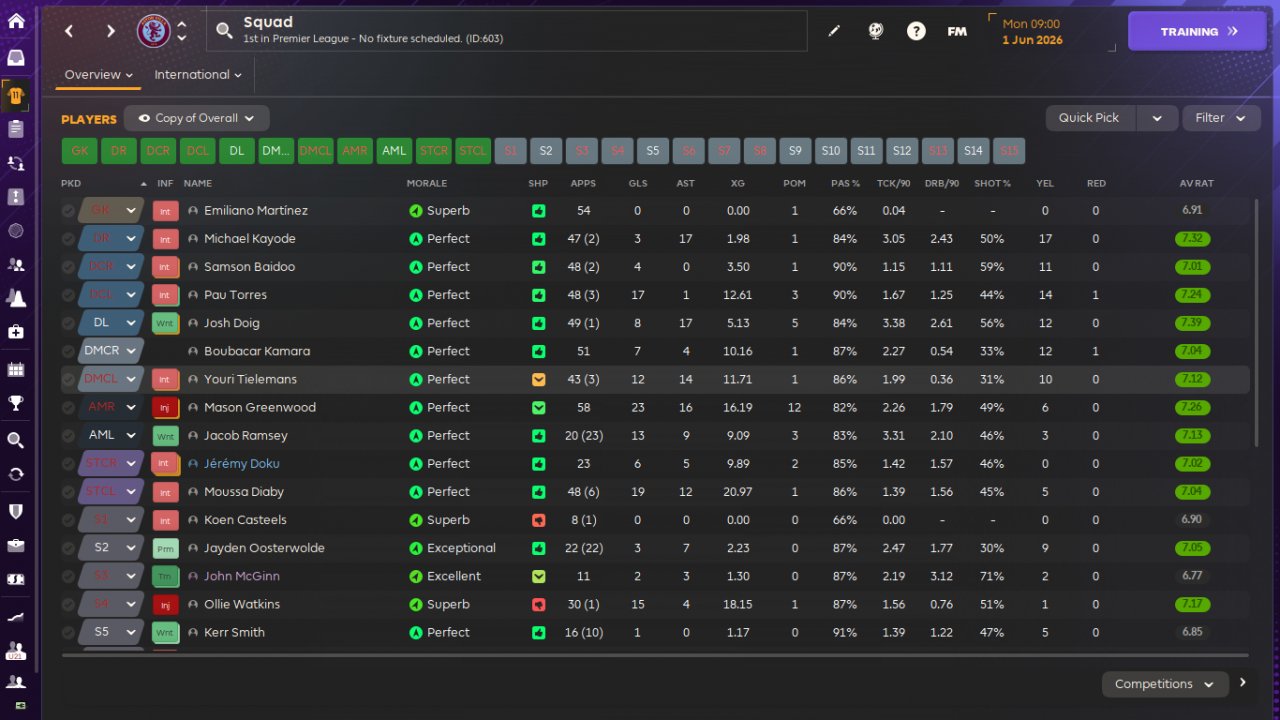Open the Filter dropdown
The height and width of the screenshot is (720, 1280).
(1220, 118)
